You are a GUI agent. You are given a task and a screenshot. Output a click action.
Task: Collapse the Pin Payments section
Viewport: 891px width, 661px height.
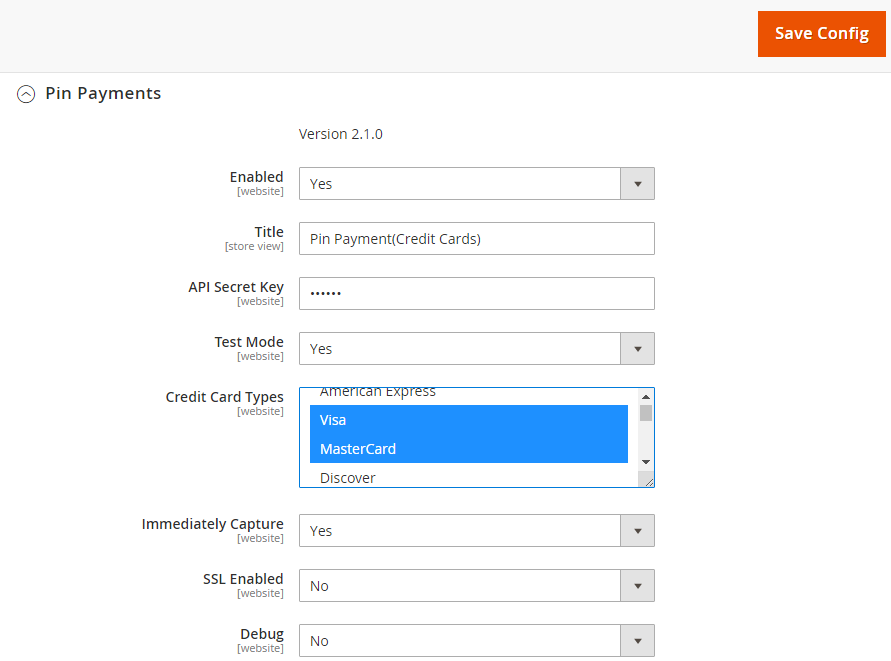point(26,94)
